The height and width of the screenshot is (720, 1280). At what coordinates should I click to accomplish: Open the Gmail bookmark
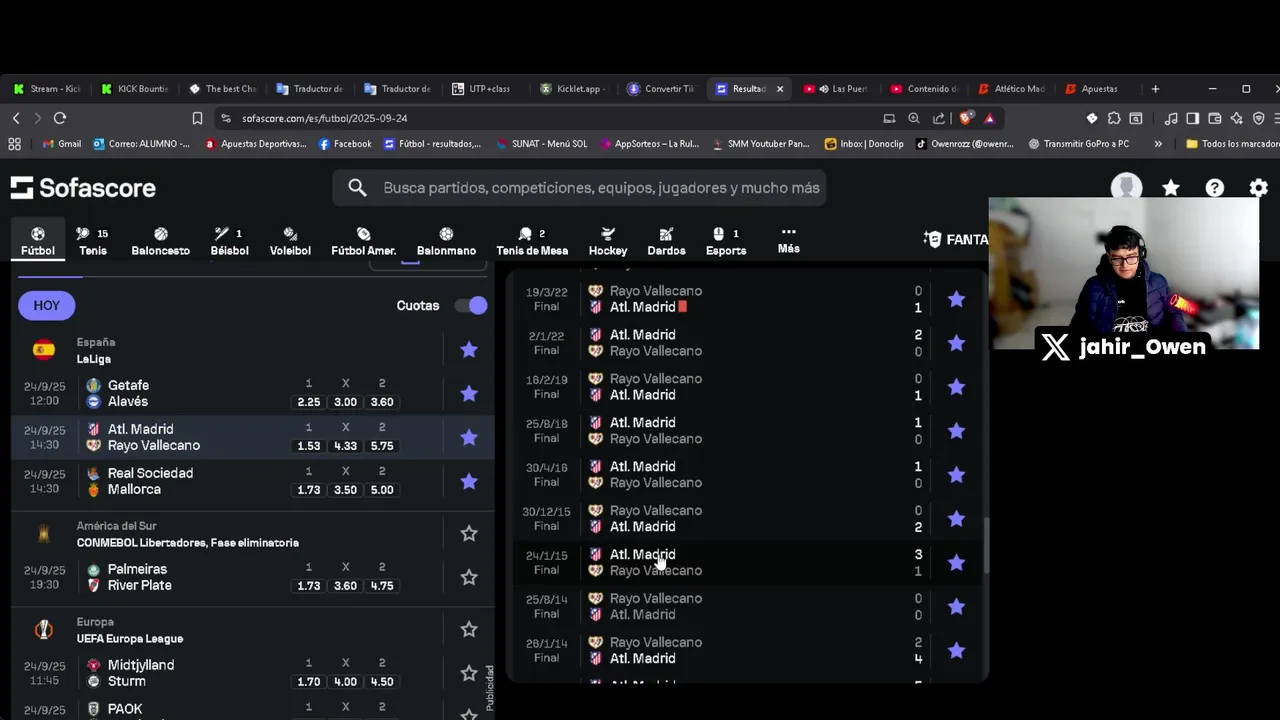pos(61,144)
